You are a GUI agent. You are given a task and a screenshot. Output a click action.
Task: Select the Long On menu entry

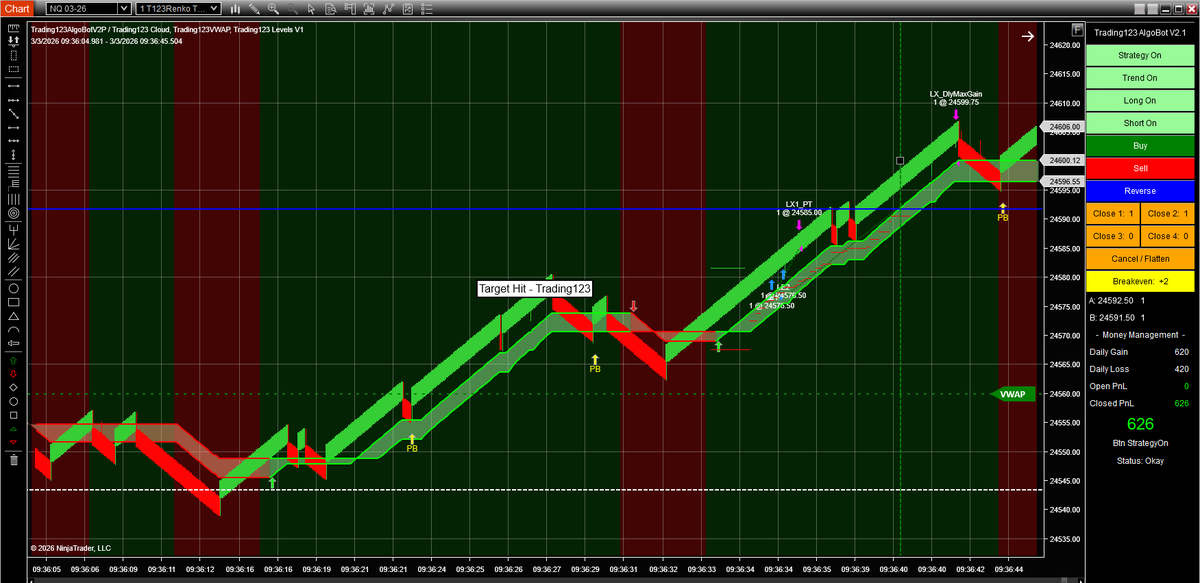tap(1139, 100)
